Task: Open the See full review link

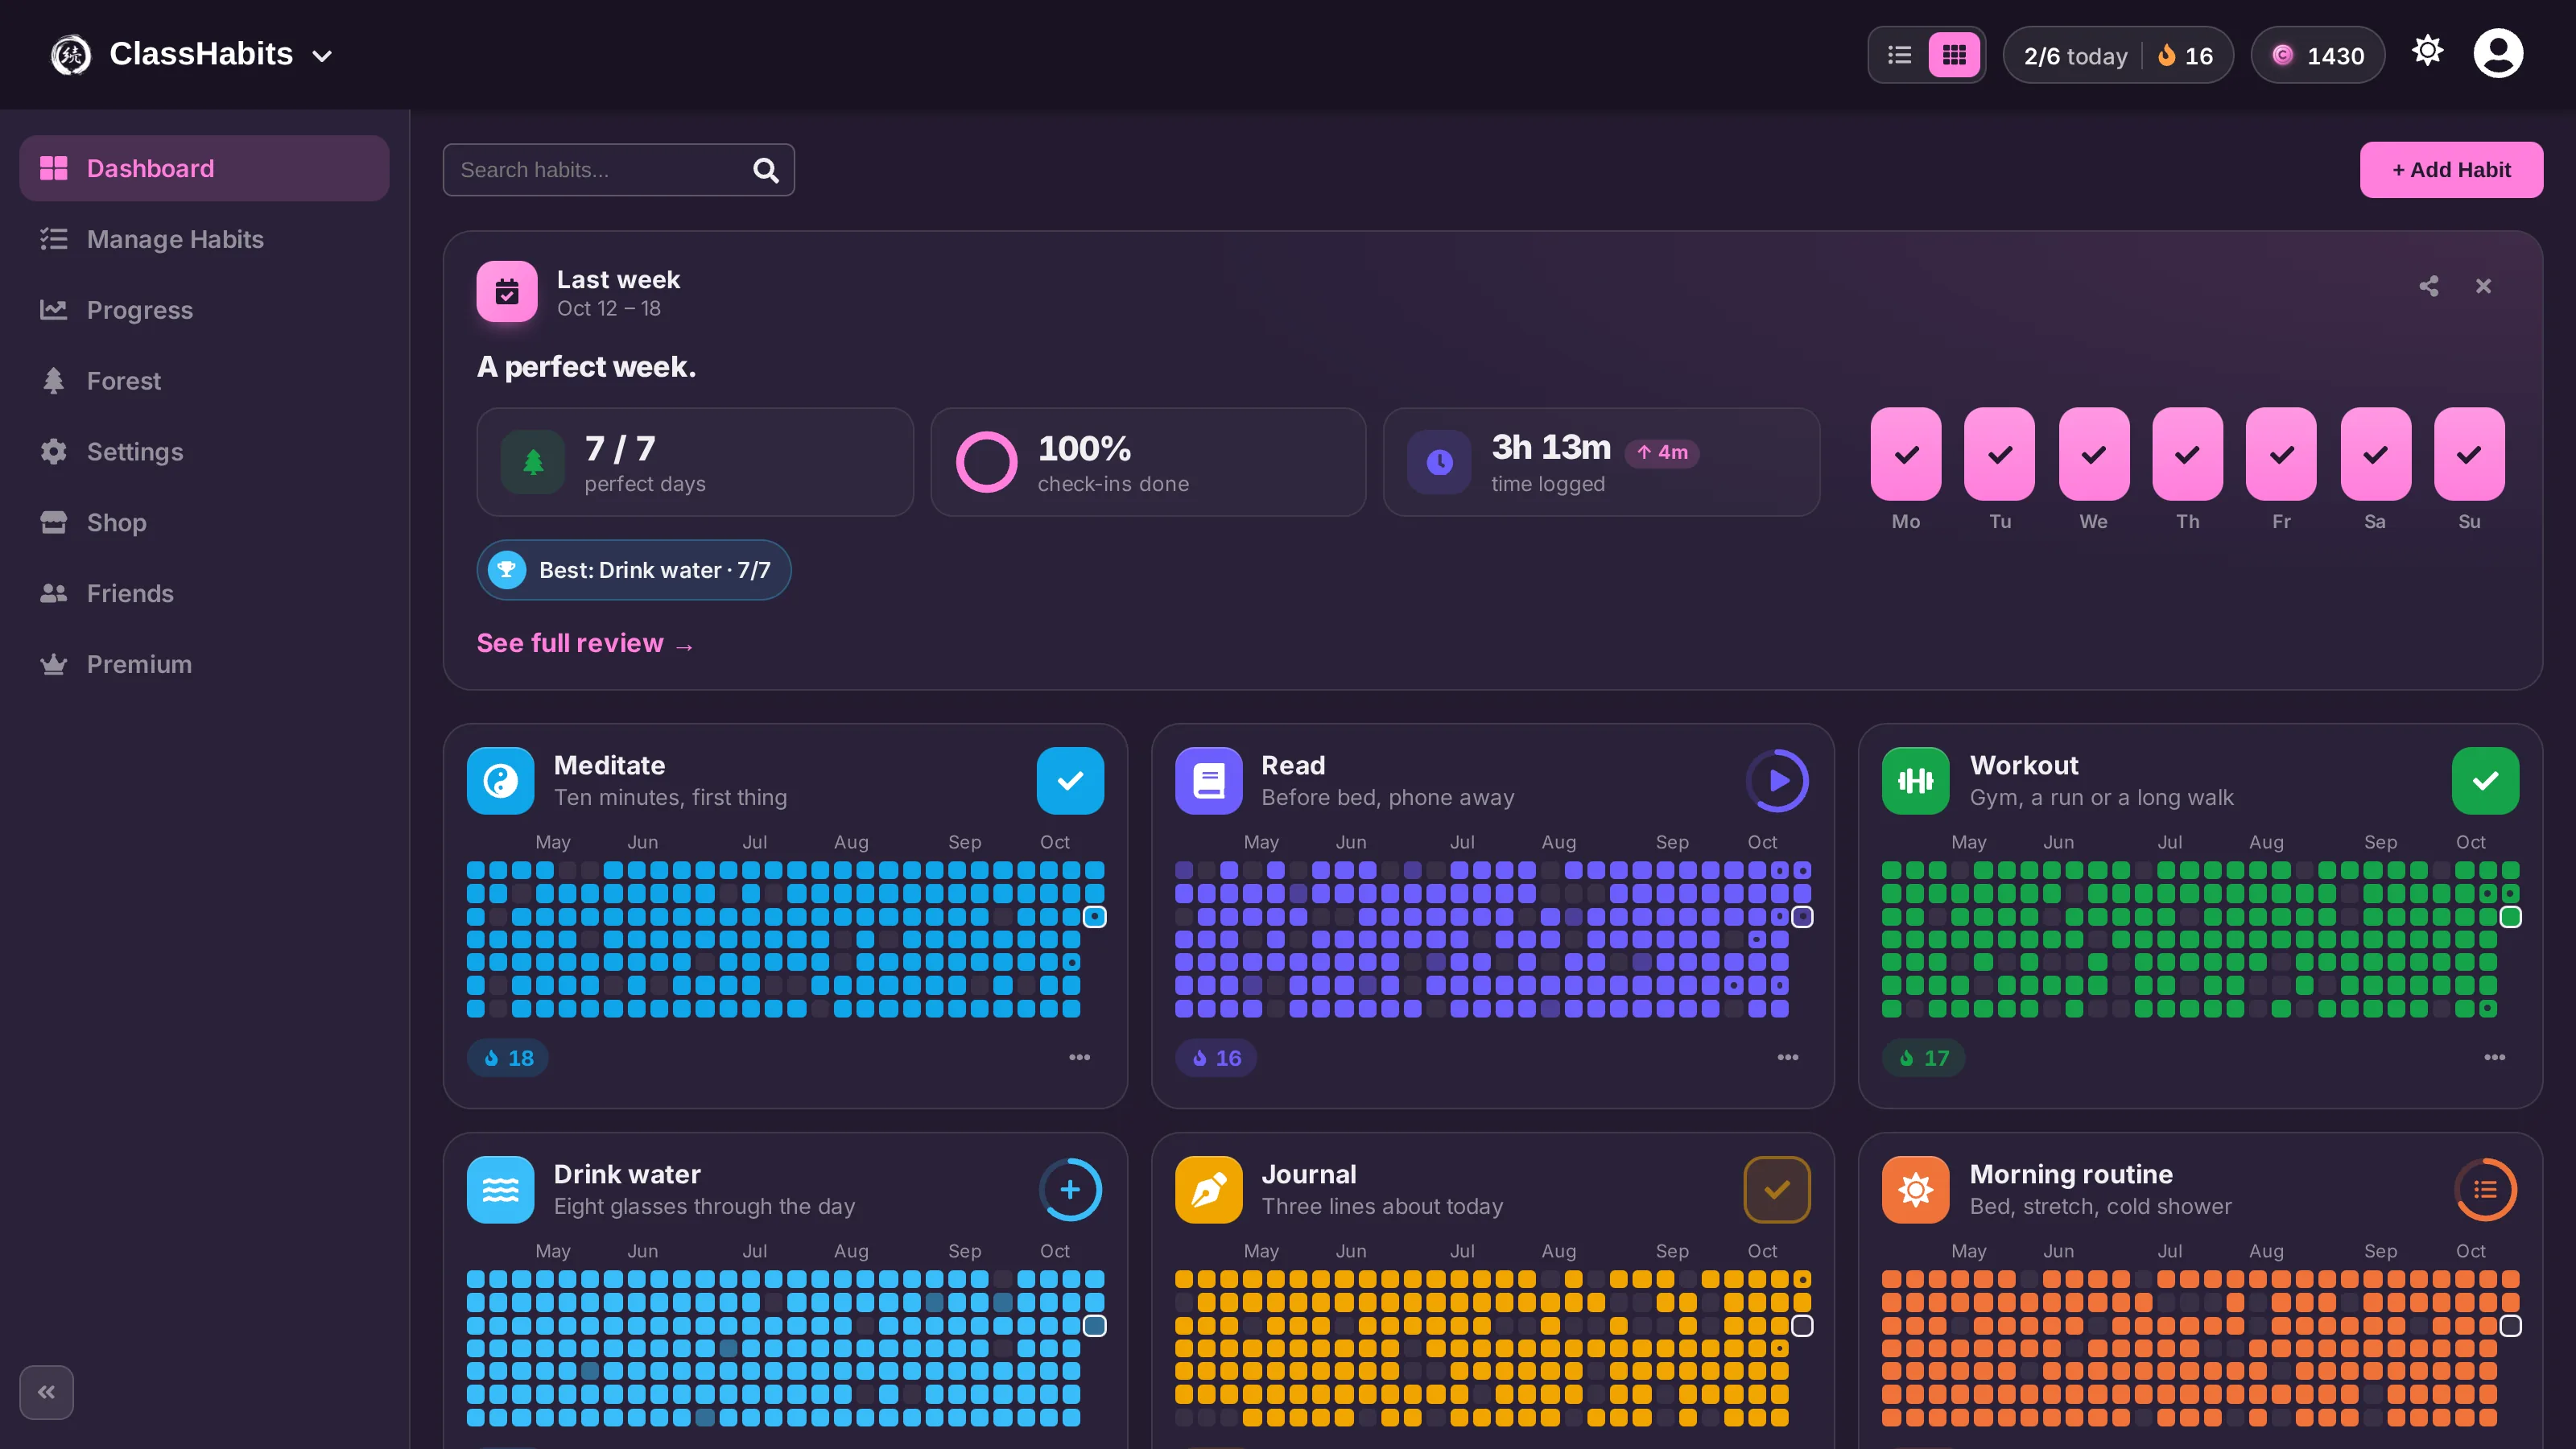Action: pos(585,643)
